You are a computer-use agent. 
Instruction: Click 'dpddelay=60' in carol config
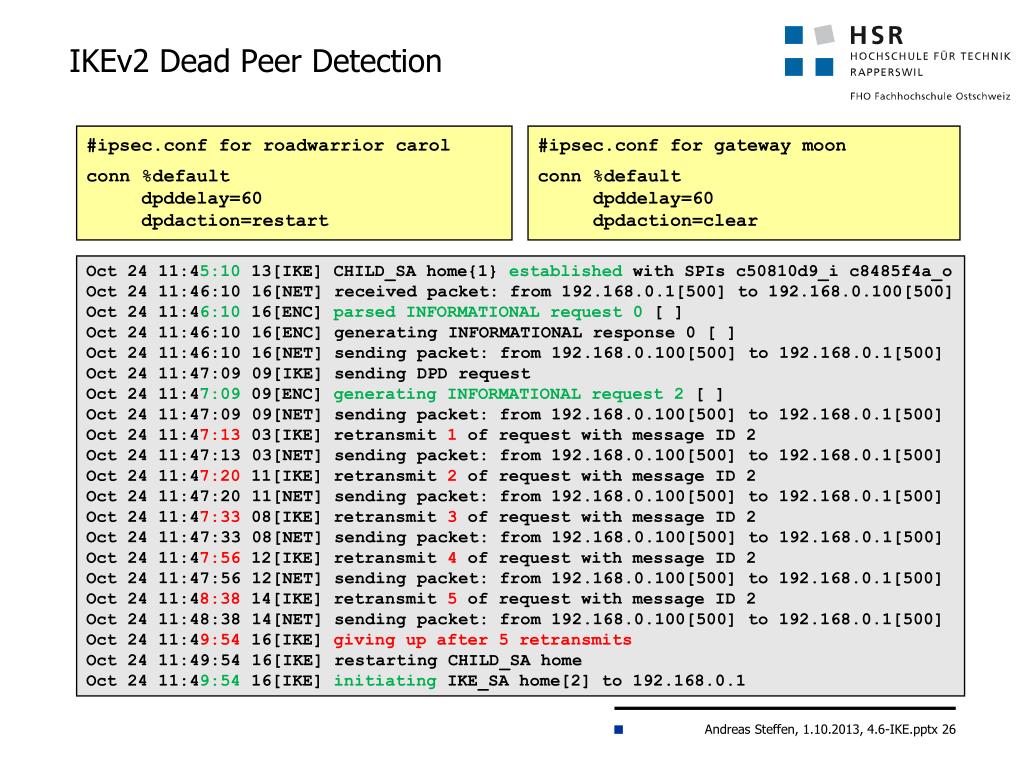coord(201,198)
